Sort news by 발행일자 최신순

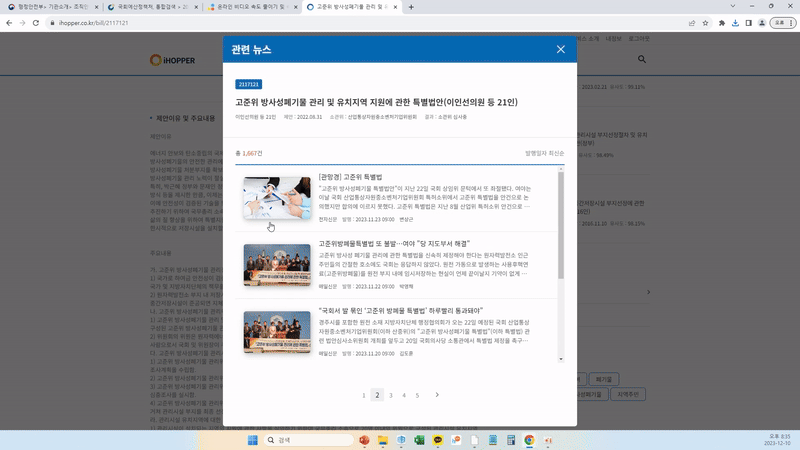click(544, 153)
